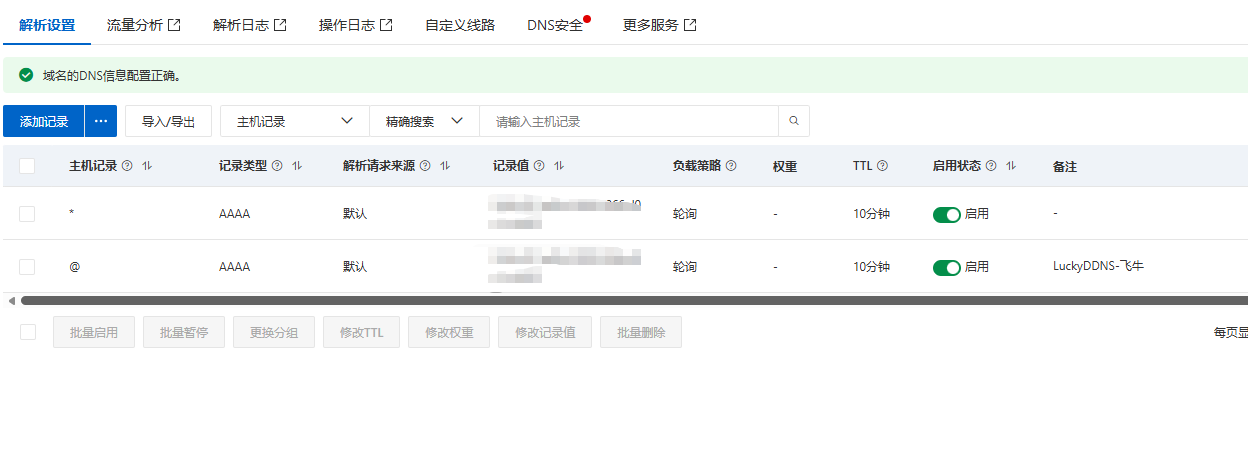1248x455 pixels.
Task: Click the external link icon beside 更多服务
Action: point(691,25)
